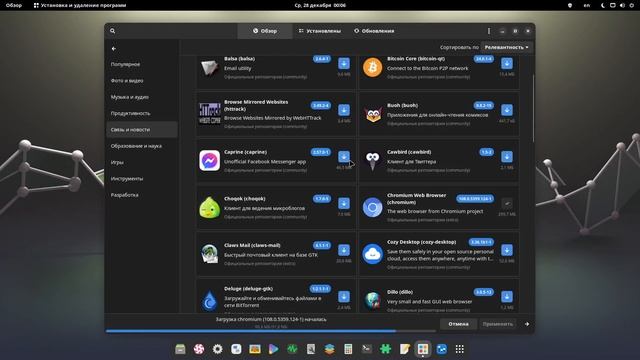Cancel the transaction with Отмена

458,324
